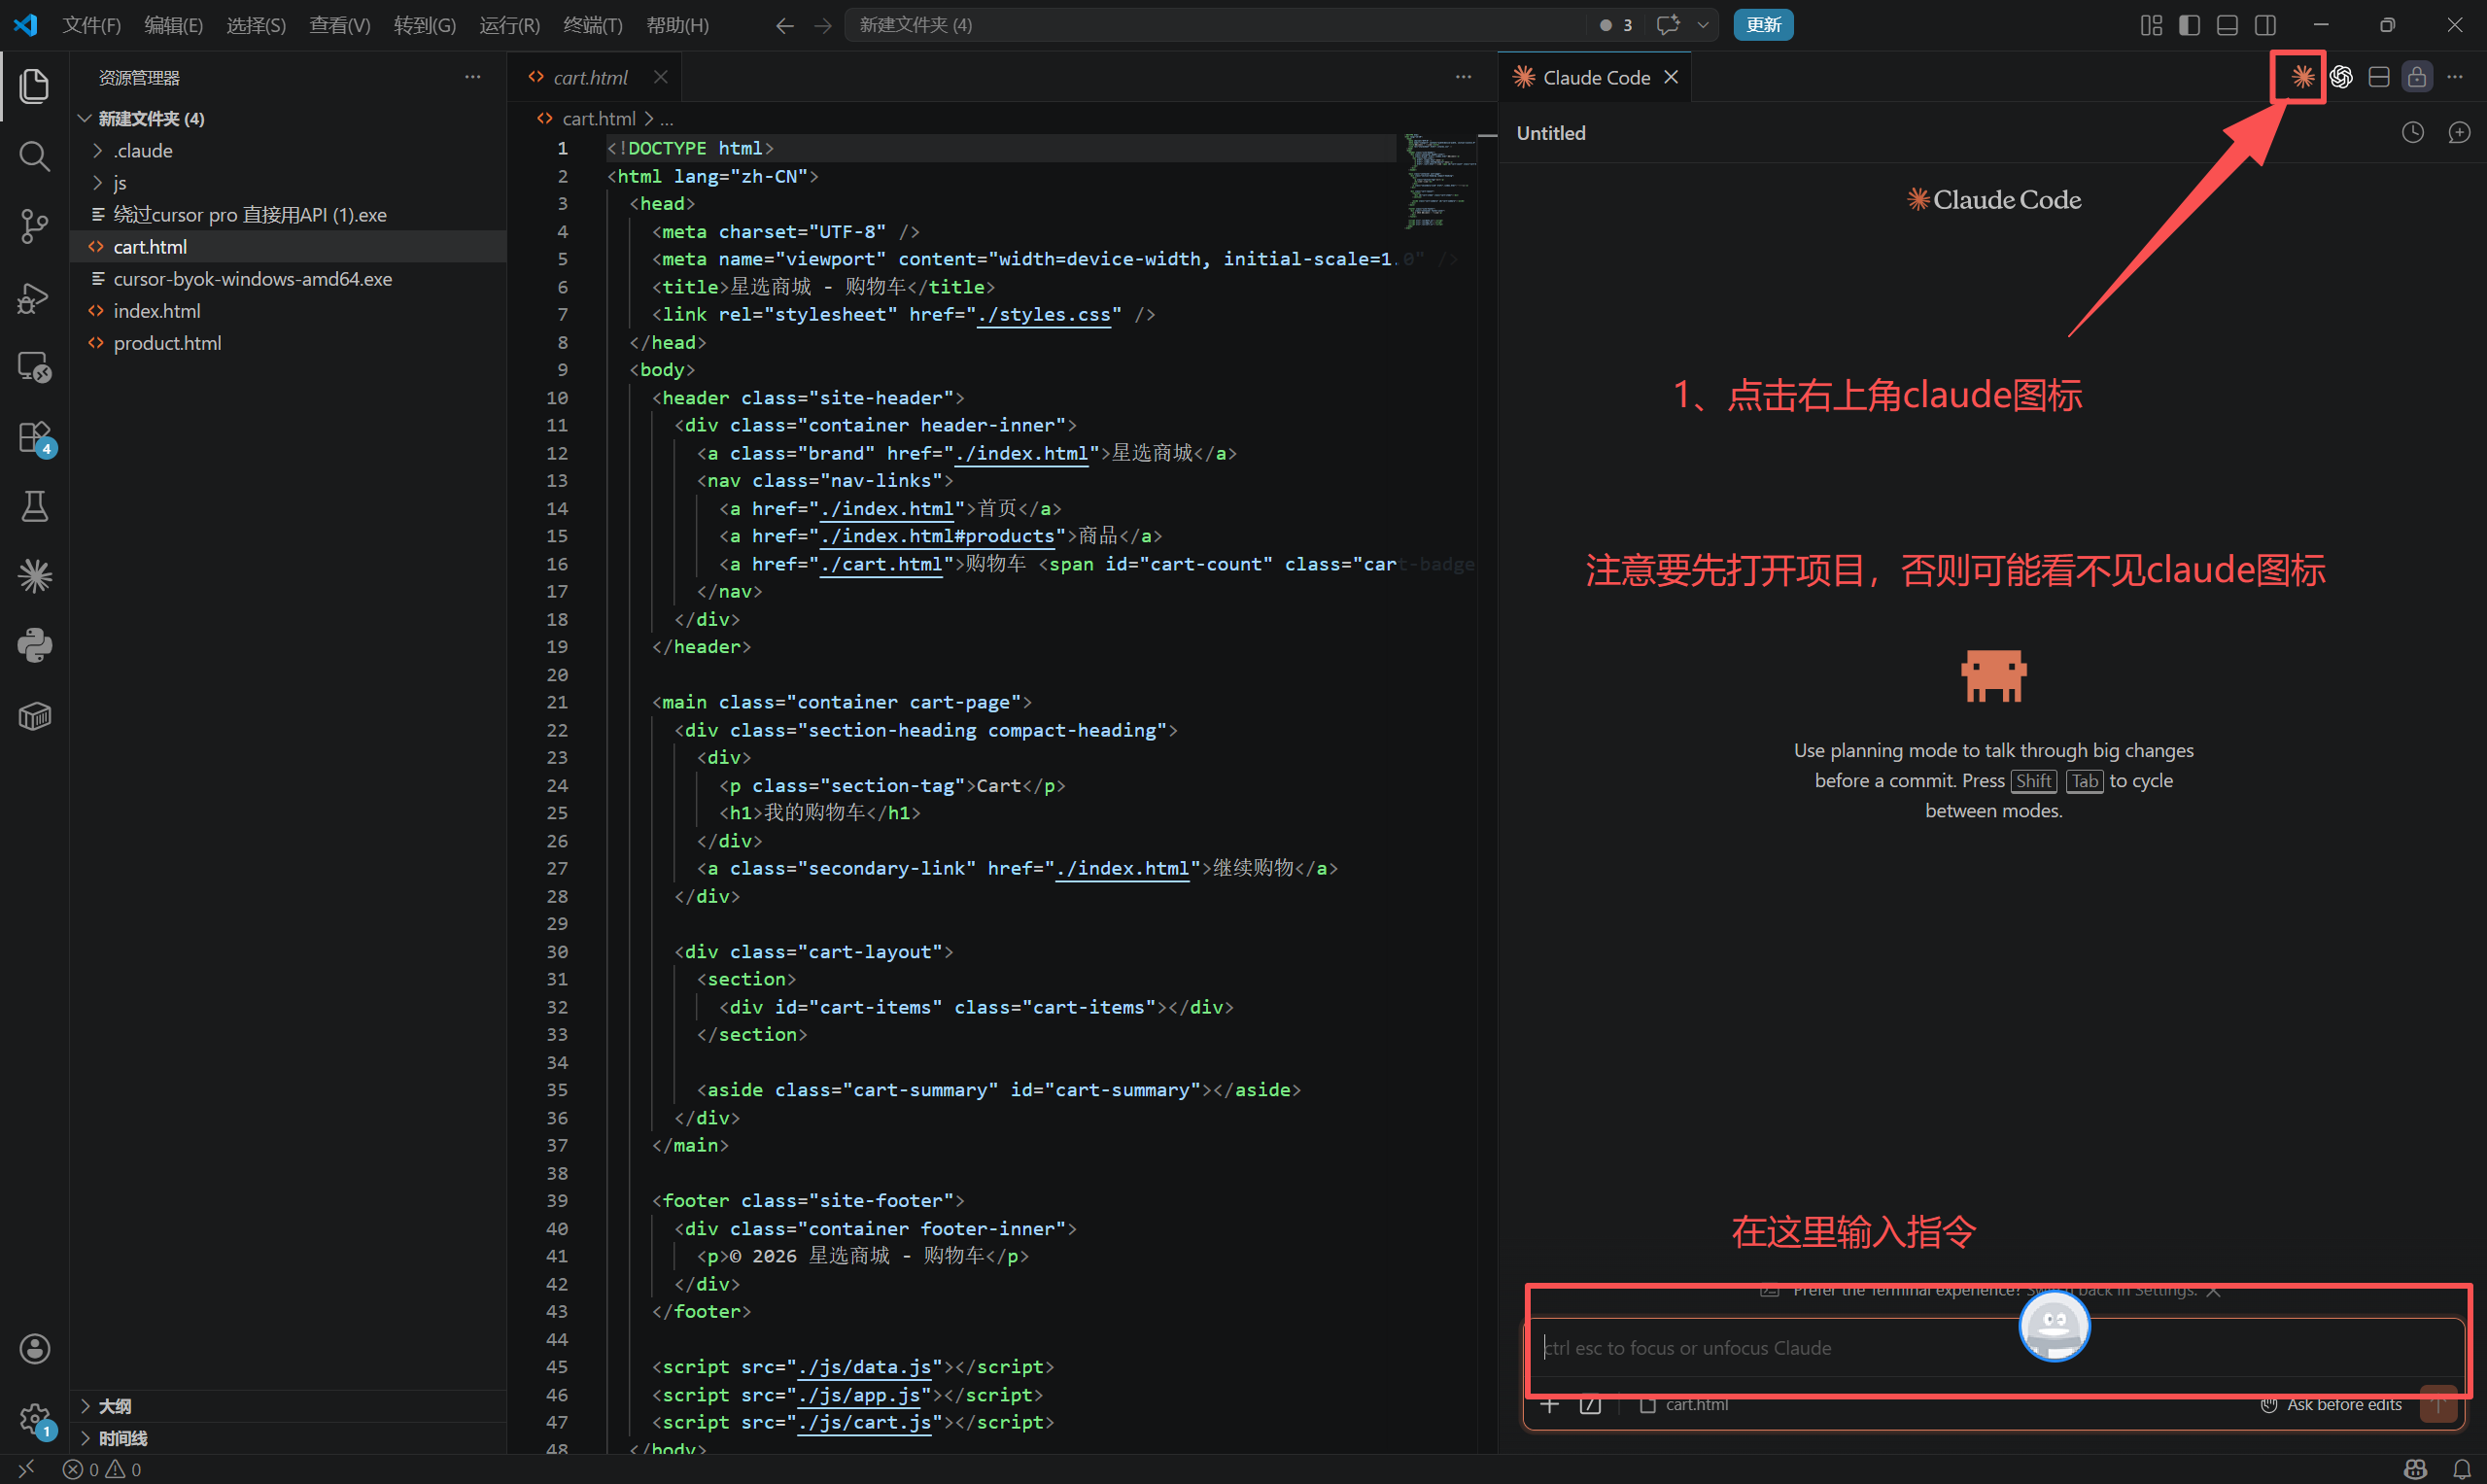Open the Python view in activity bar
This screenshot has height=1484, width=2487.
(34, 646)
